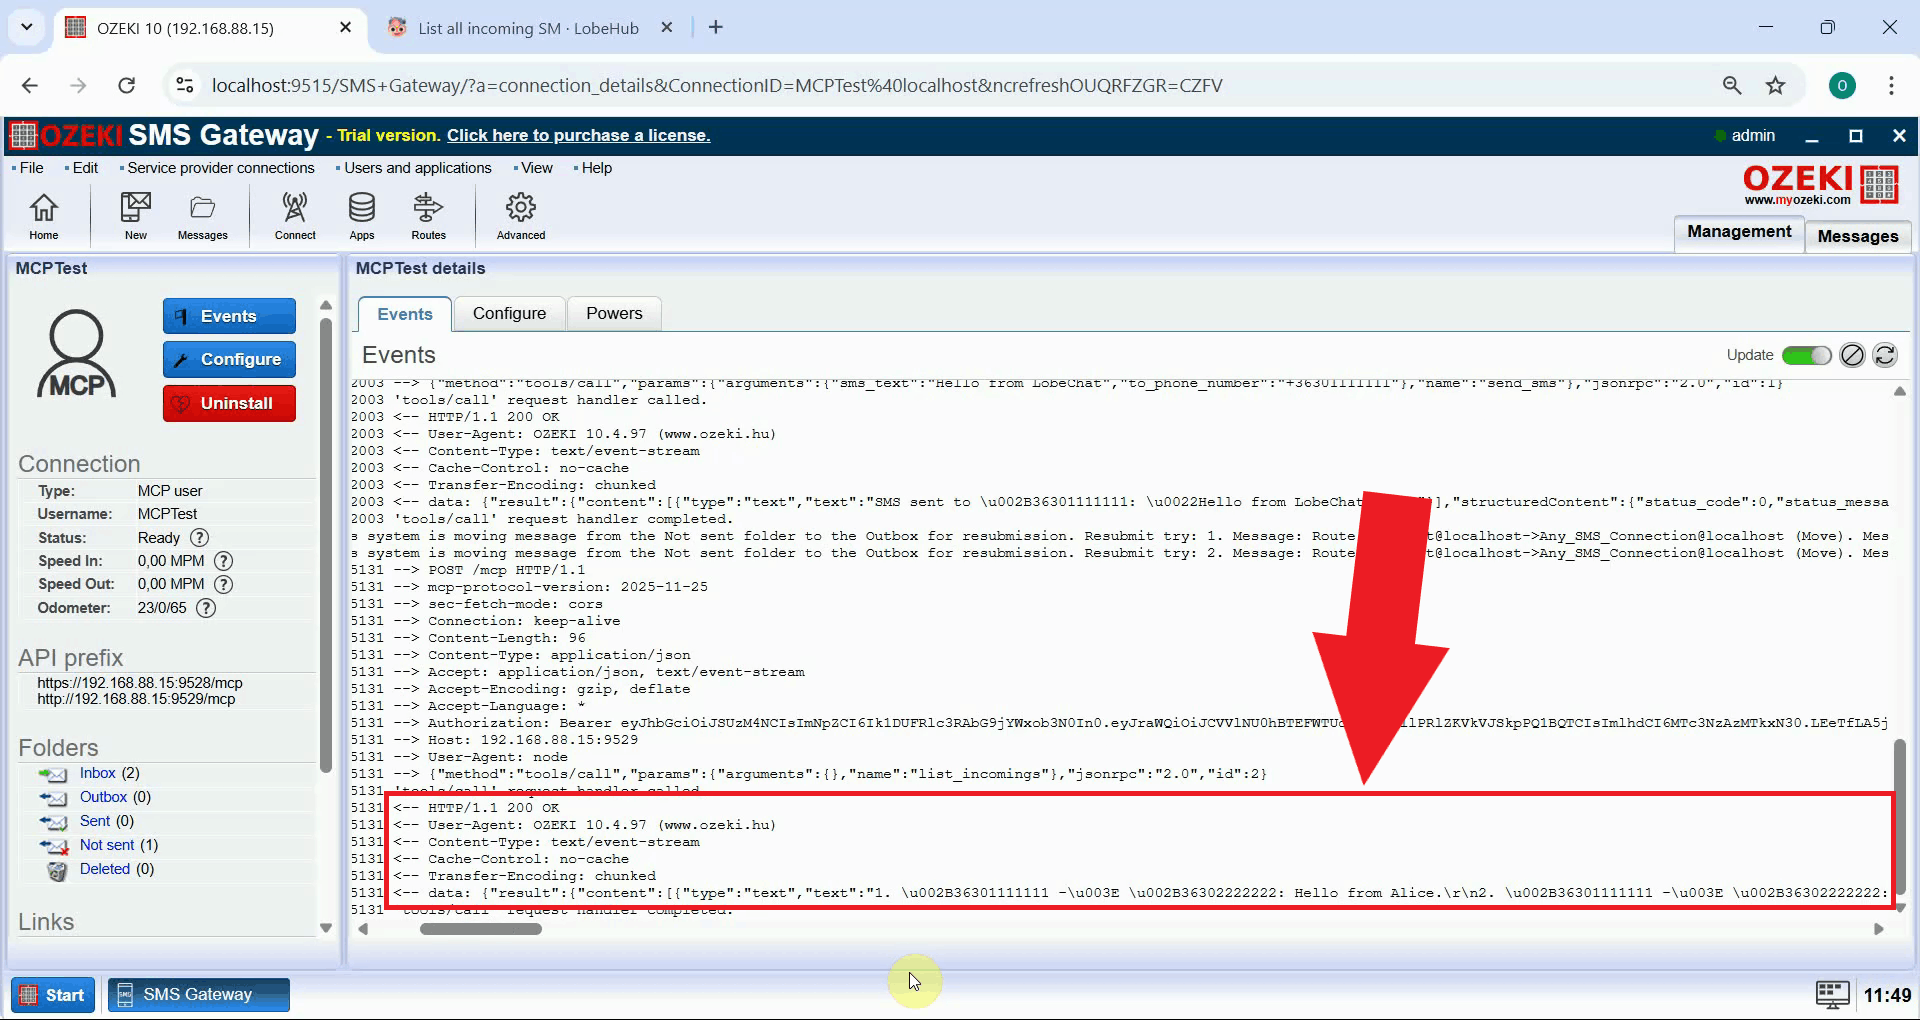The height and width of the screenshot is (1020, 1920).
Task: Bookmark this page with the star icon
Action: point(1775,85)
